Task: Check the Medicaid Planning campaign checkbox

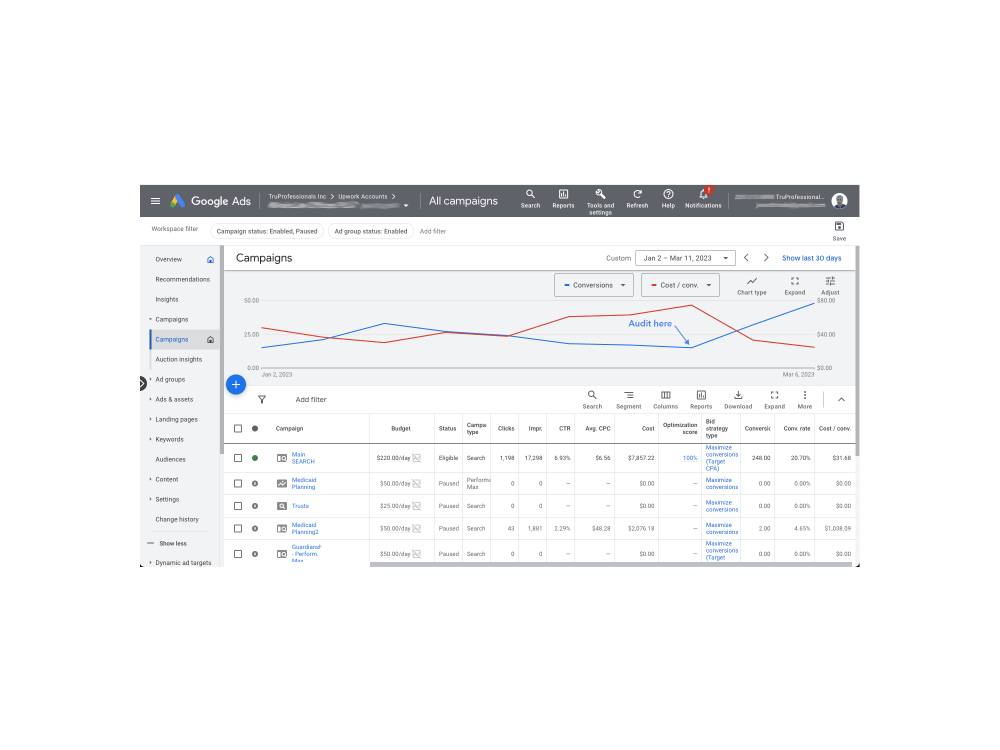Action: pos(238,483)
